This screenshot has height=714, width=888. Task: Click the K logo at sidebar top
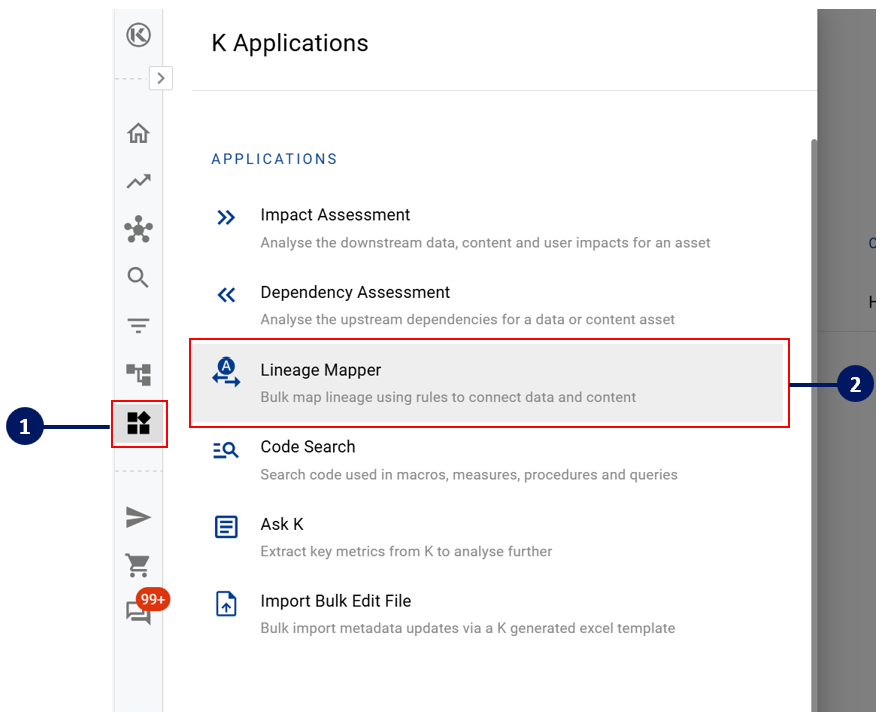pyautogui.click(x=138, y=36)
